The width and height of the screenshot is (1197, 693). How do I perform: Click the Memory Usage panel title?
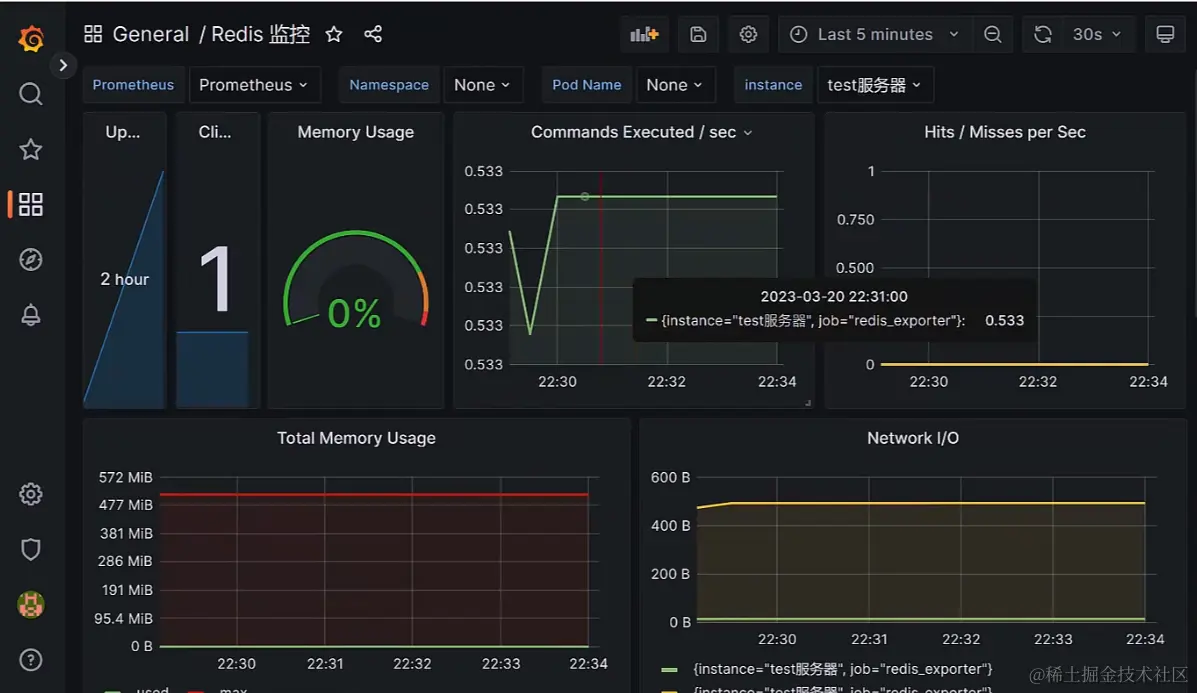(x=356, y=132)
